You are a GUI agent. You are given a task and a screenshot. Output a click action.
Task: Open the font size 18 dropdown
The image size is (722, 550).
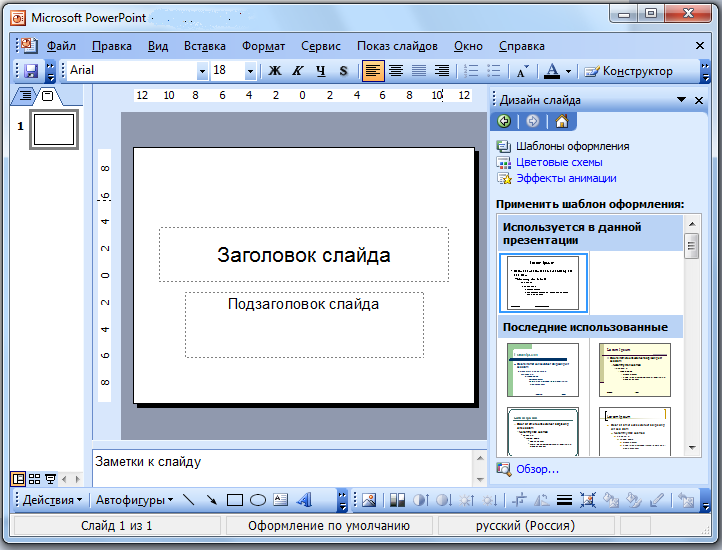point(250,71)
